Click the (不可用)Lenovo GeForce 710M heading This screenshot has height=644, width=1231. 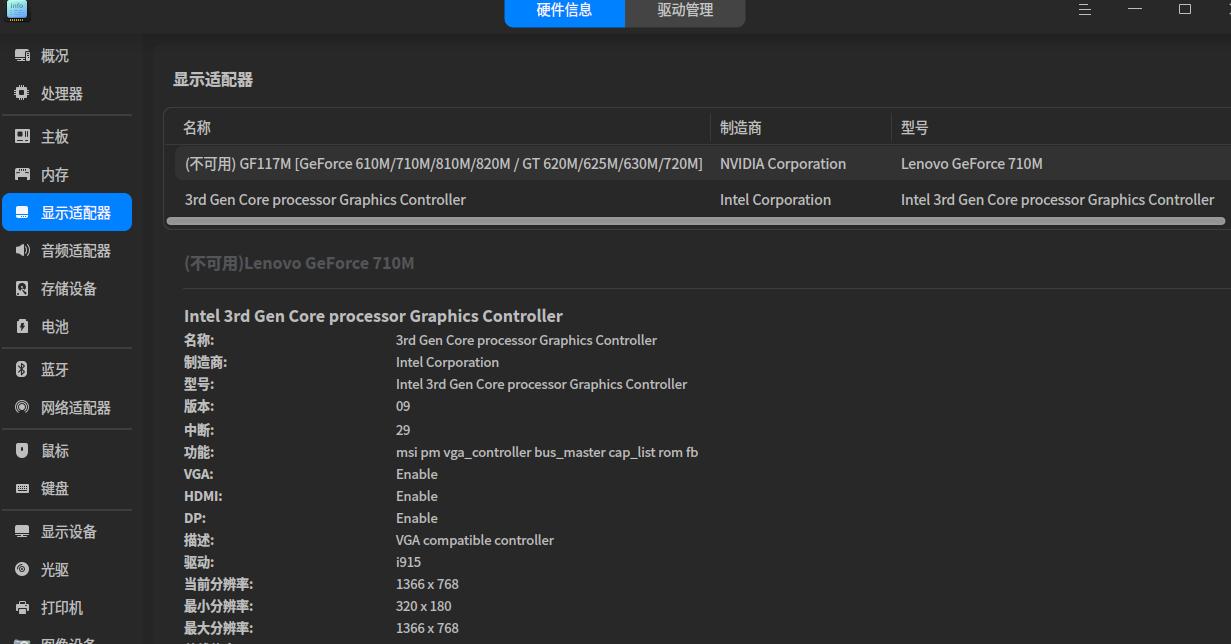click(x=299, y=263)
